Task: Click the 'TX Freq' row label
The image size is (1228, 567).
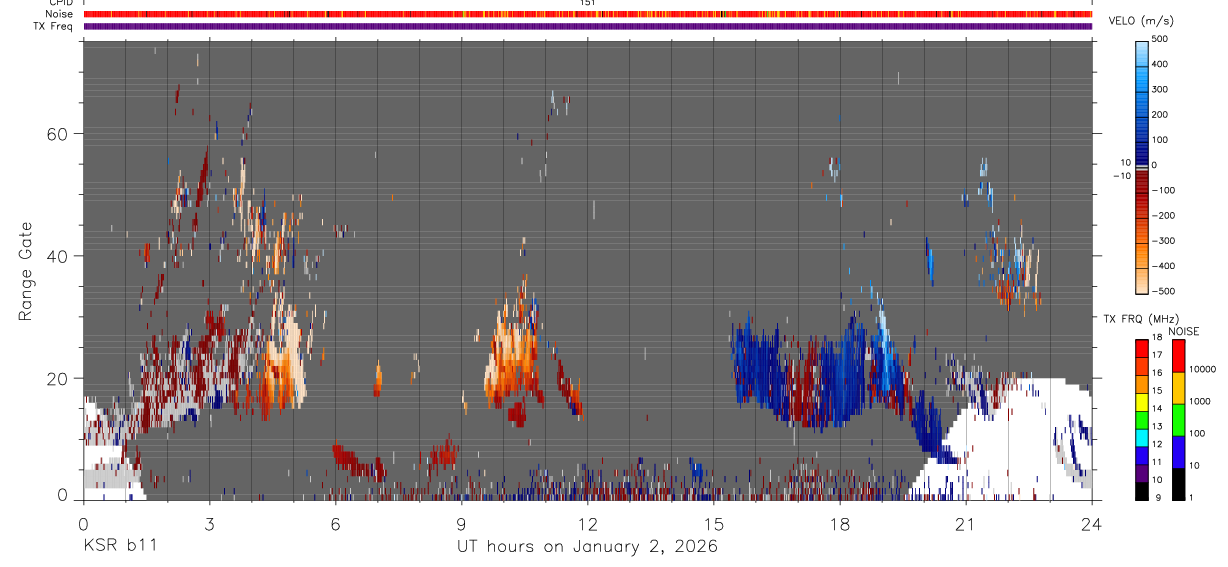Action: (x=53, y=26)
